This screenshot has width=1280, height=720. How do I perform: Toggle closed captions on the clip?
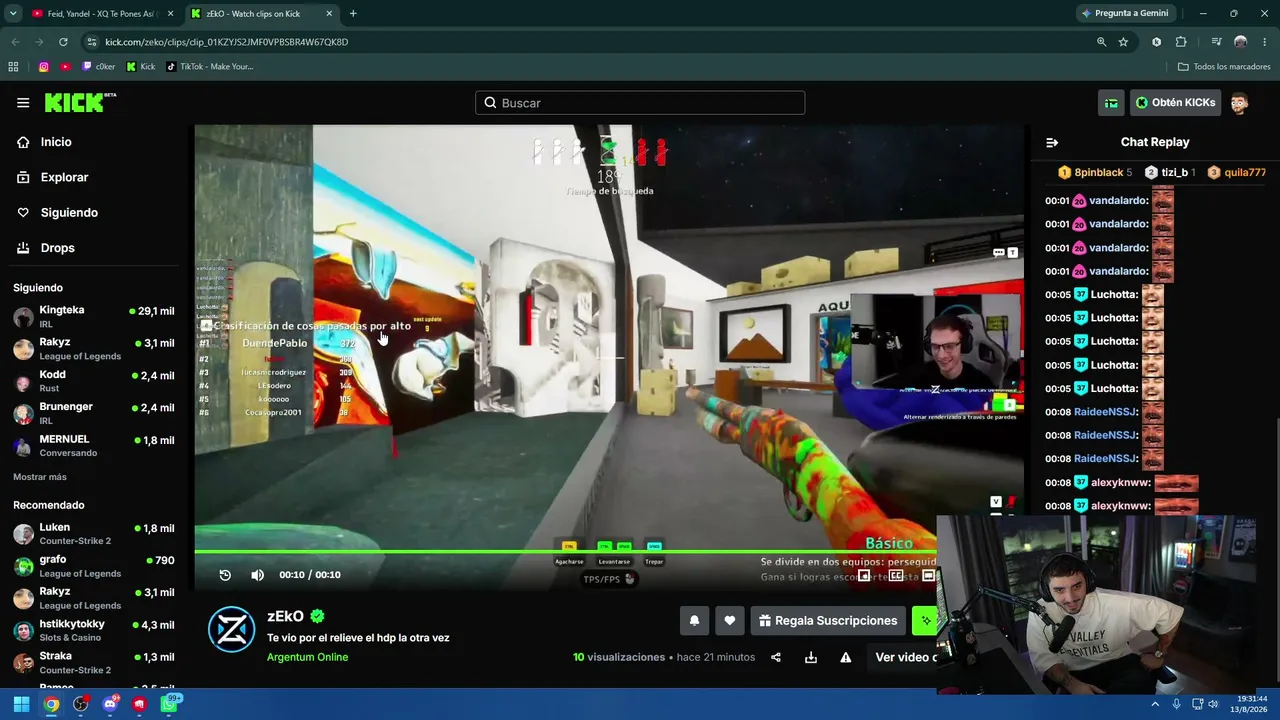point(896,575)
